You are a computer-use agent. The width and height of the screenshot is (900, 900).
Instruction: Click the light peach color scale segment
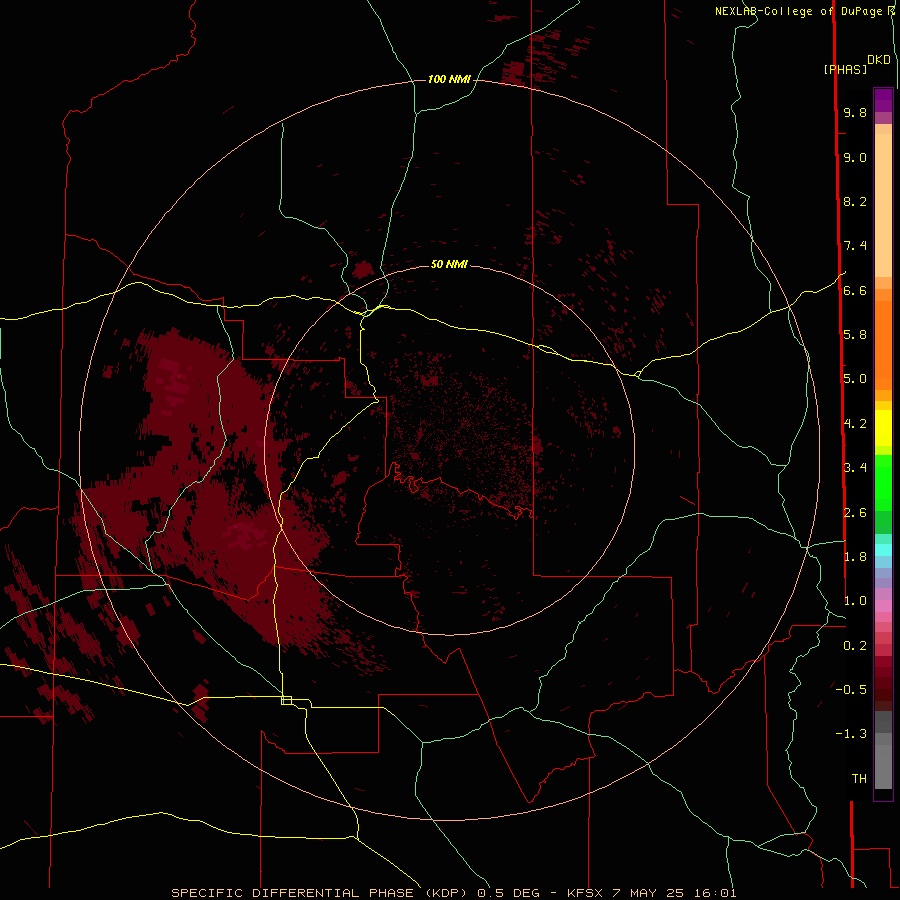883,205
